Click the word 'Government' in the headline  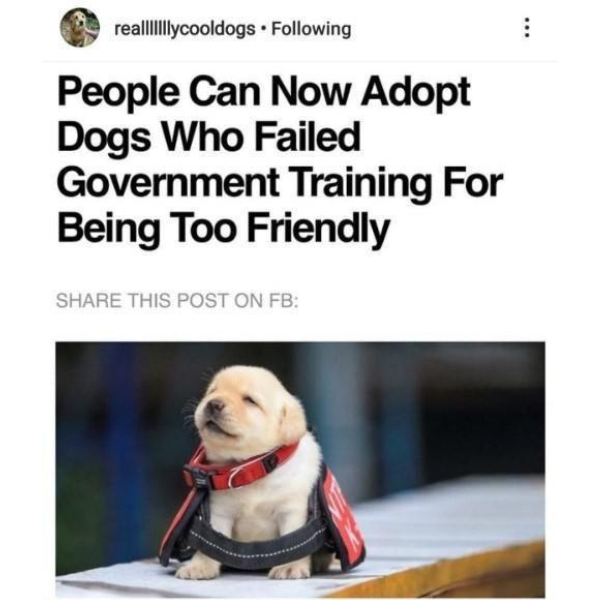(x=168, y=183)
